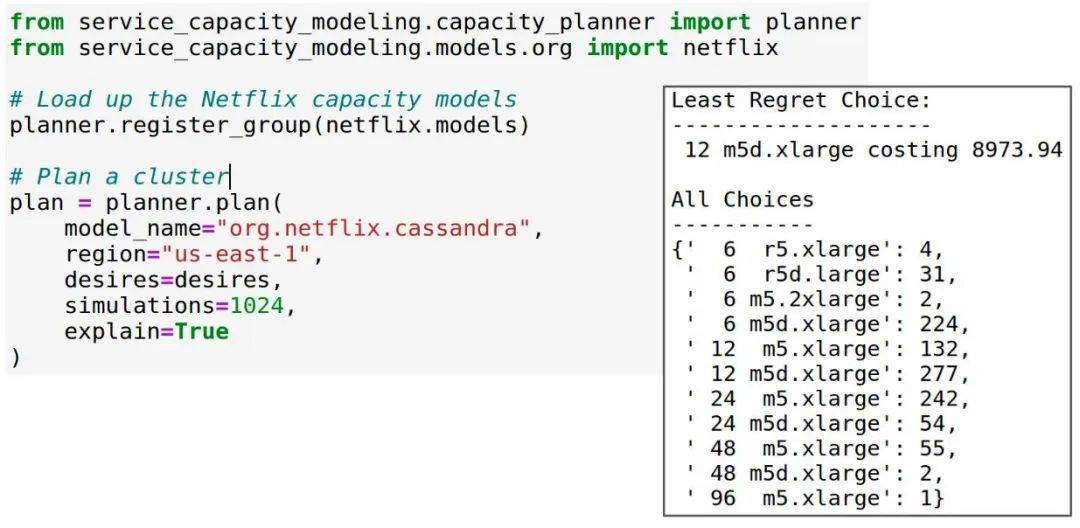Click 'Least Regret Choice:' heading in output
This screenshot has height=528, width=1080.
pyautogui.click(x=801, y=101)
